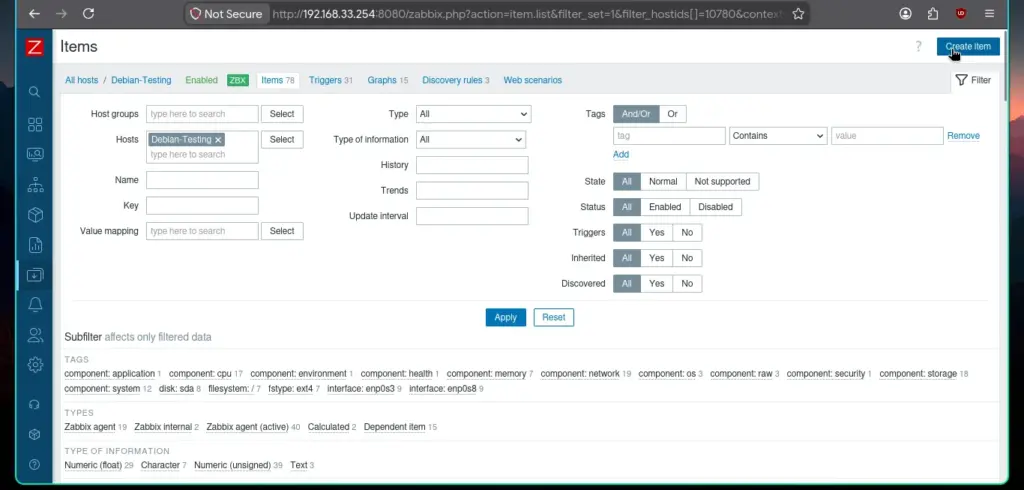Open the Support headset icon
Screen dimensions: 1024x490
point(35,405)
